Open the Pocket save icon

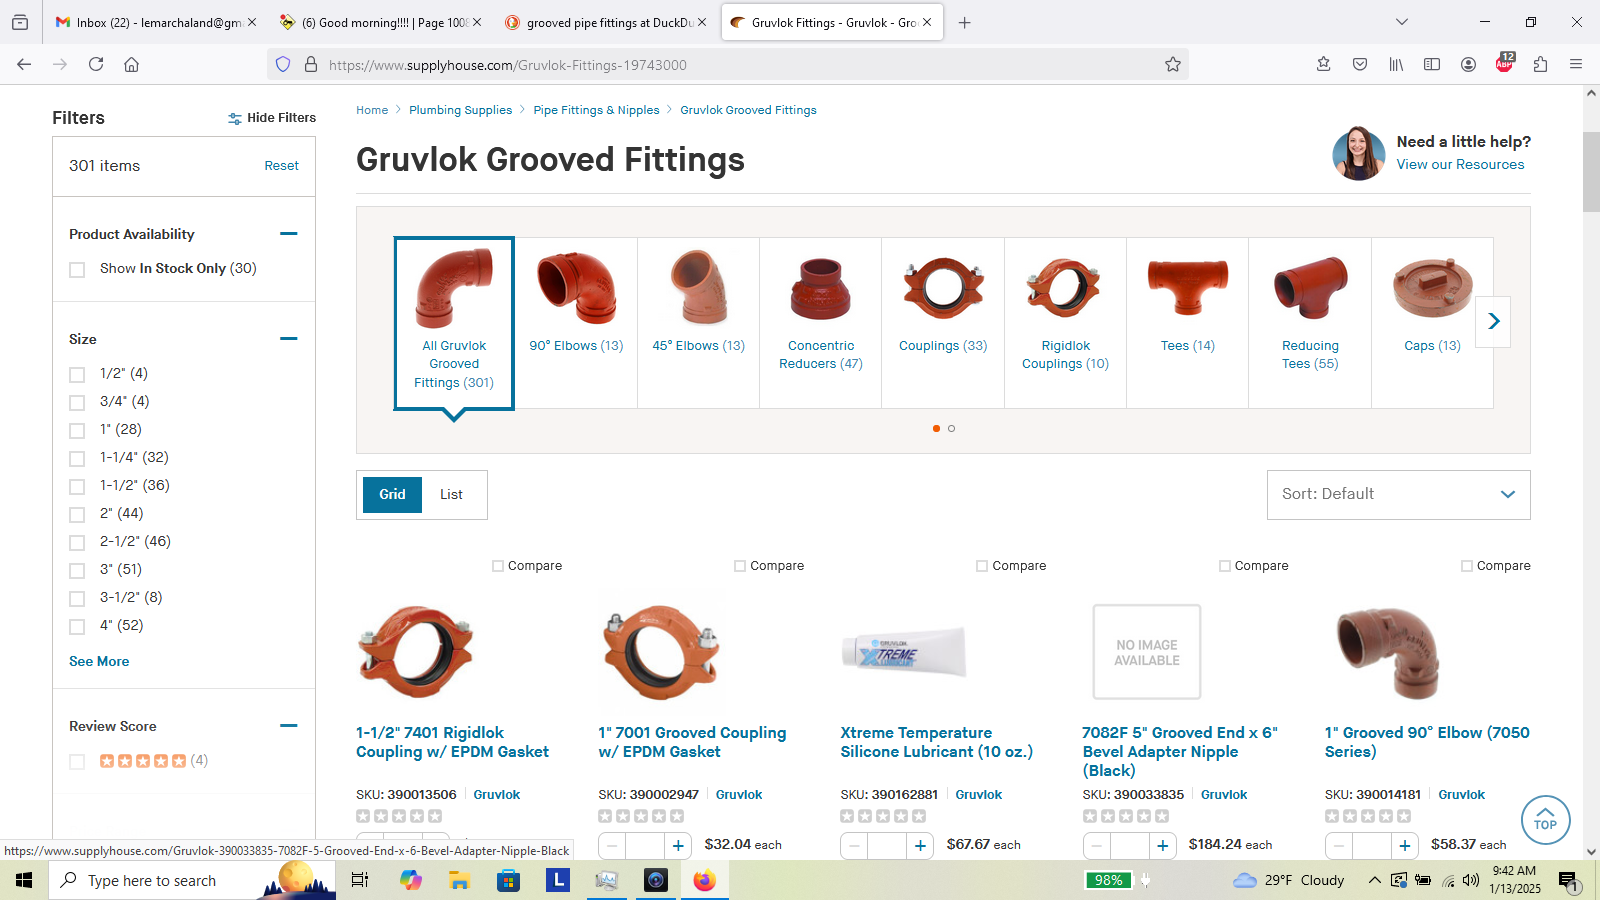tap(1360, 64)
